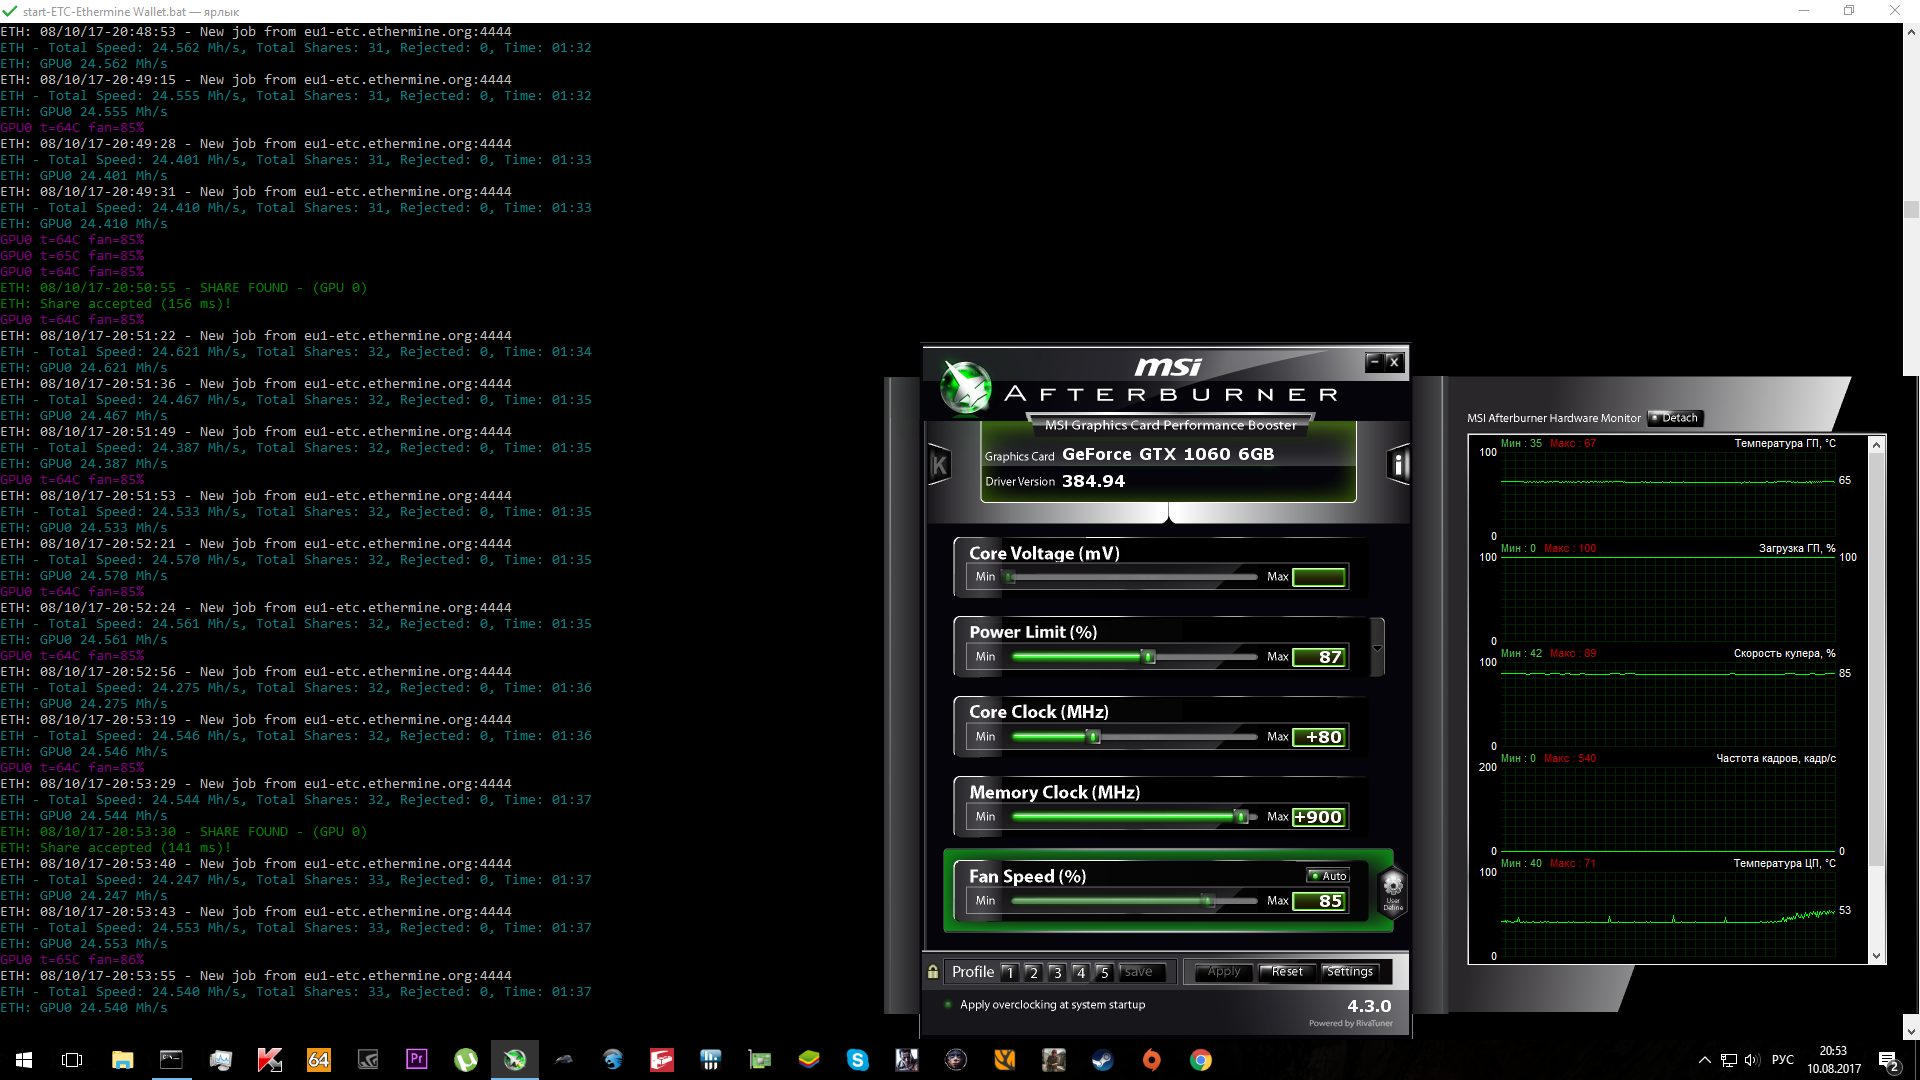Open AIDA64 icon in taskbar
The image size is (1920, 1080).
[x=318, y=1060]
